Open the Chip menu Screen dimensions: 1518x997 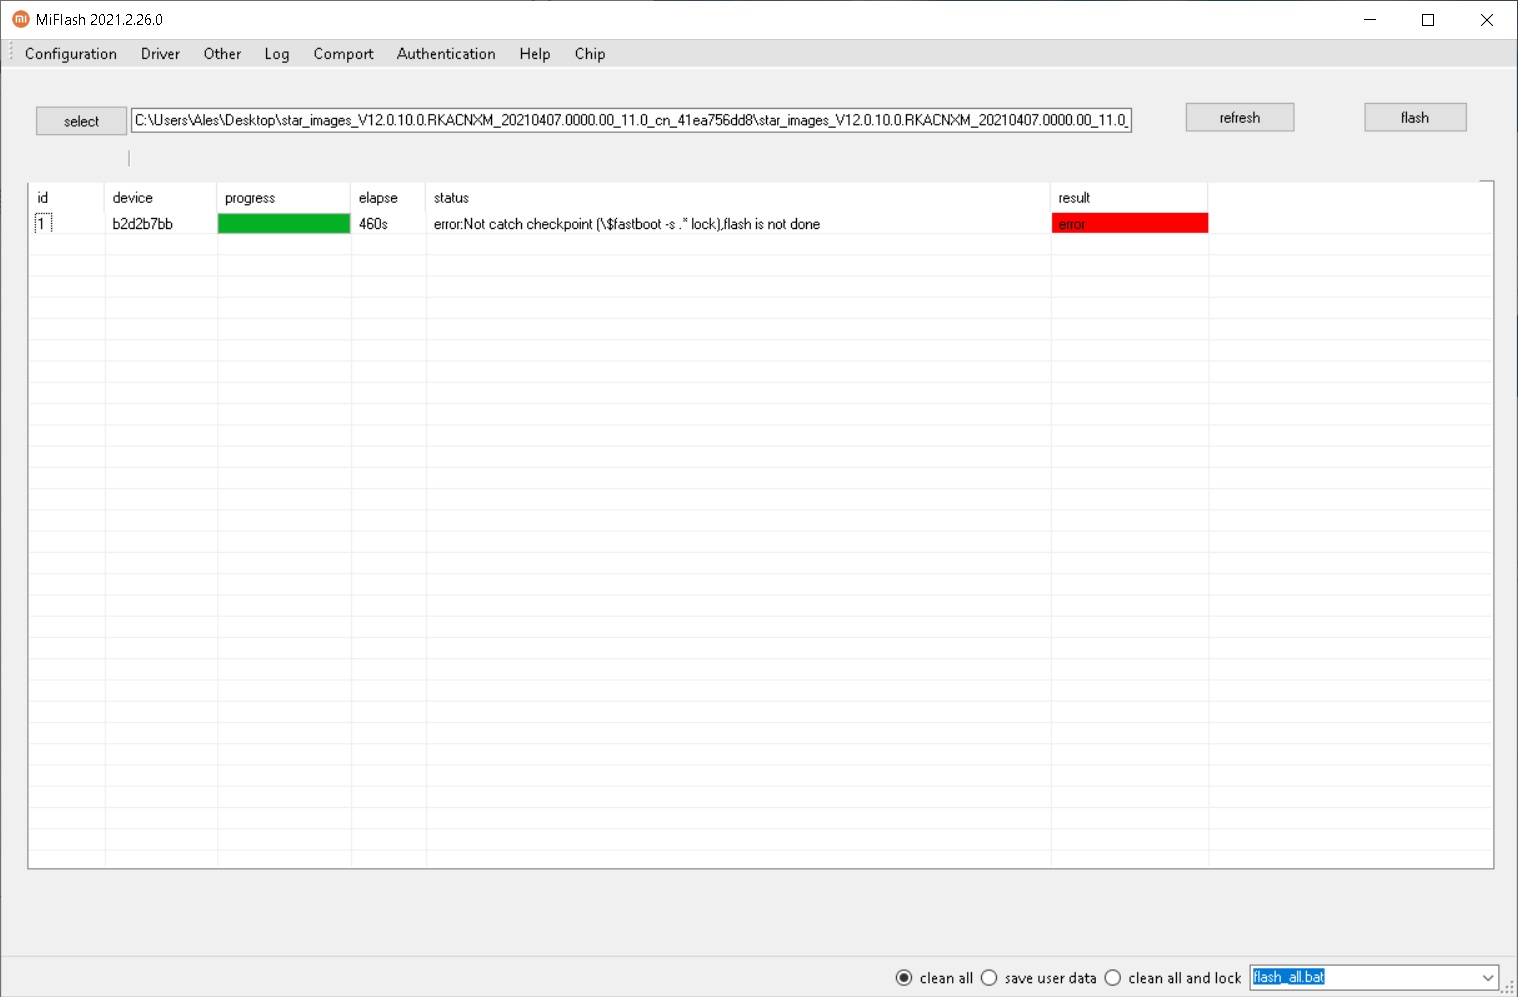[x=590, y=54]
